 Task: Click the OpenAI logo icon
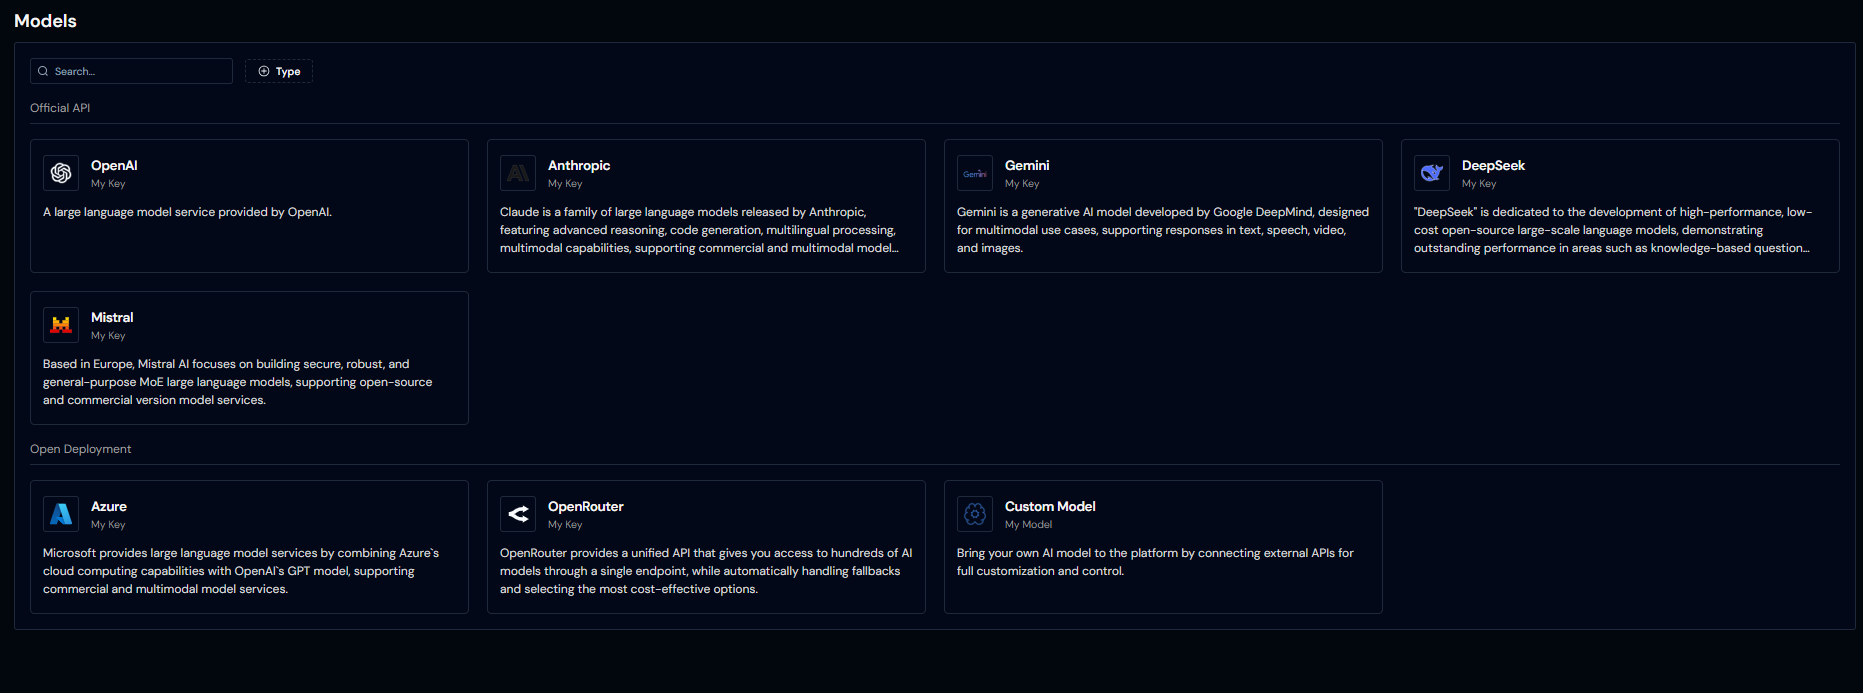pos(61,173)
